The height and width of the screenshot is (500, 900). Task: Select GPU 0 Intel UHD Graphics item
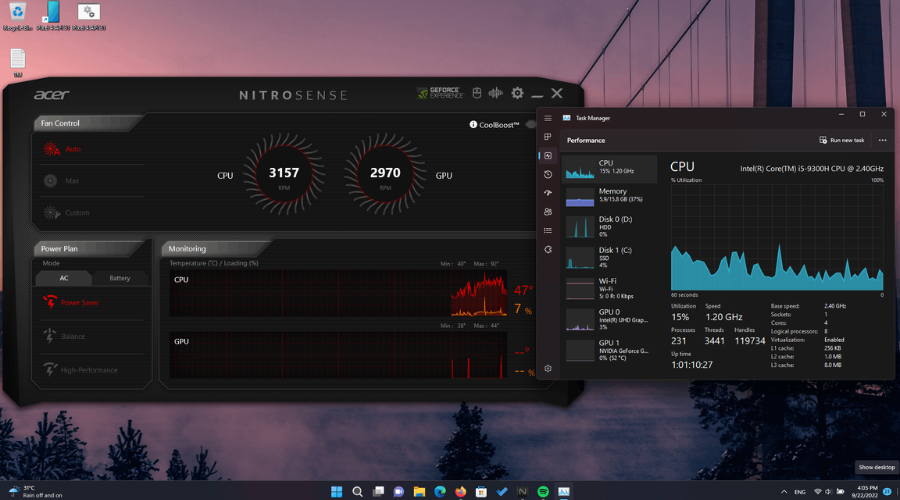pyautogui.click(x=610, y=319)
